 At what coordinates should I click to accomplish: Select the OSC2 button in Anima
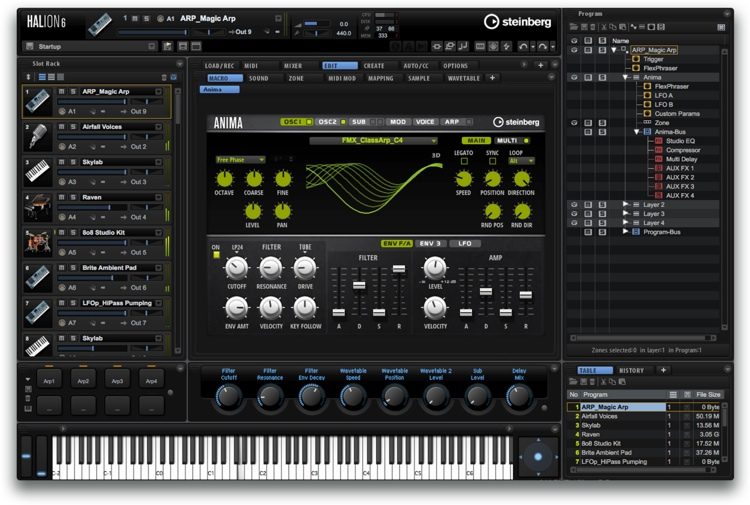pyautogui.click(x=327, y=121)
